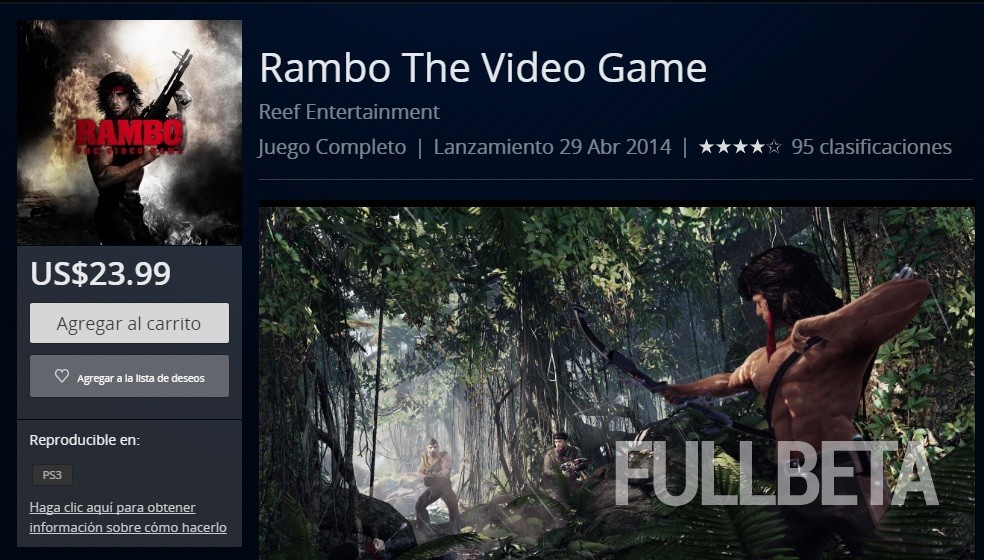
Task: Select the fourth rating star
Action: [x=757, y=147]
